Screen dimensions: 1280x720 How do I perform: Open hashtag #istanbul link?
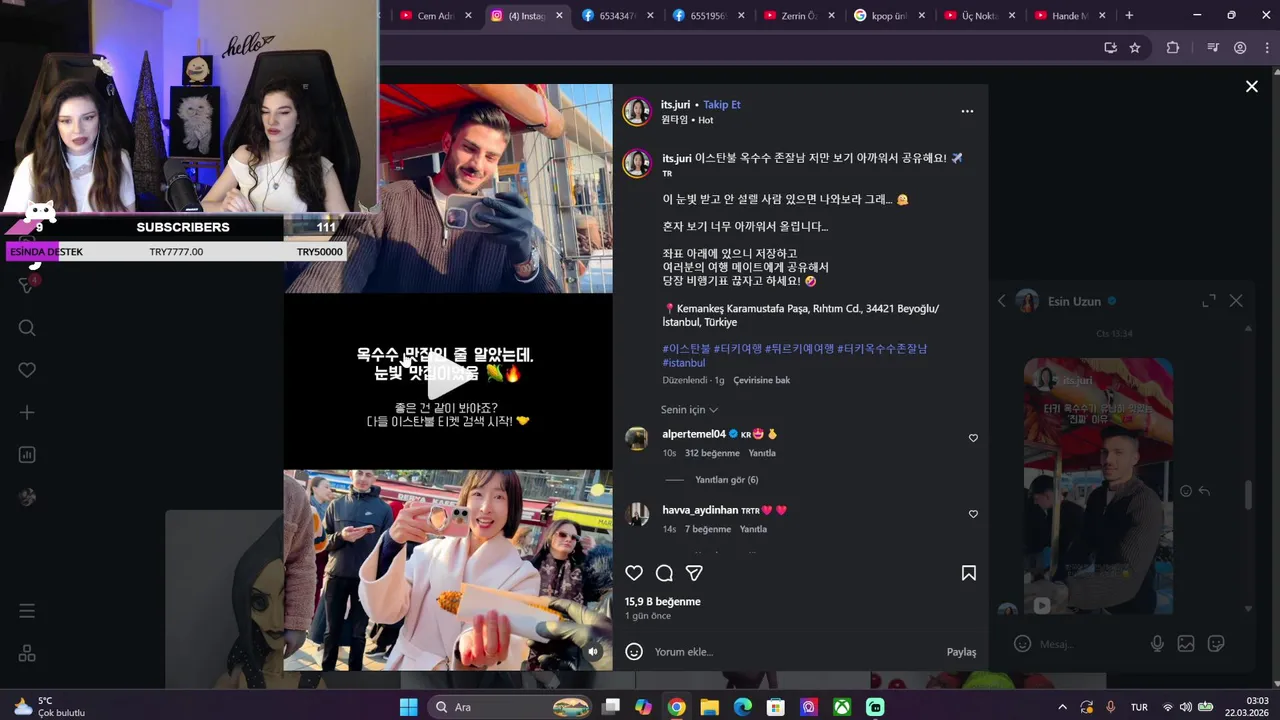pyautogui.click(x=684, y=363)
